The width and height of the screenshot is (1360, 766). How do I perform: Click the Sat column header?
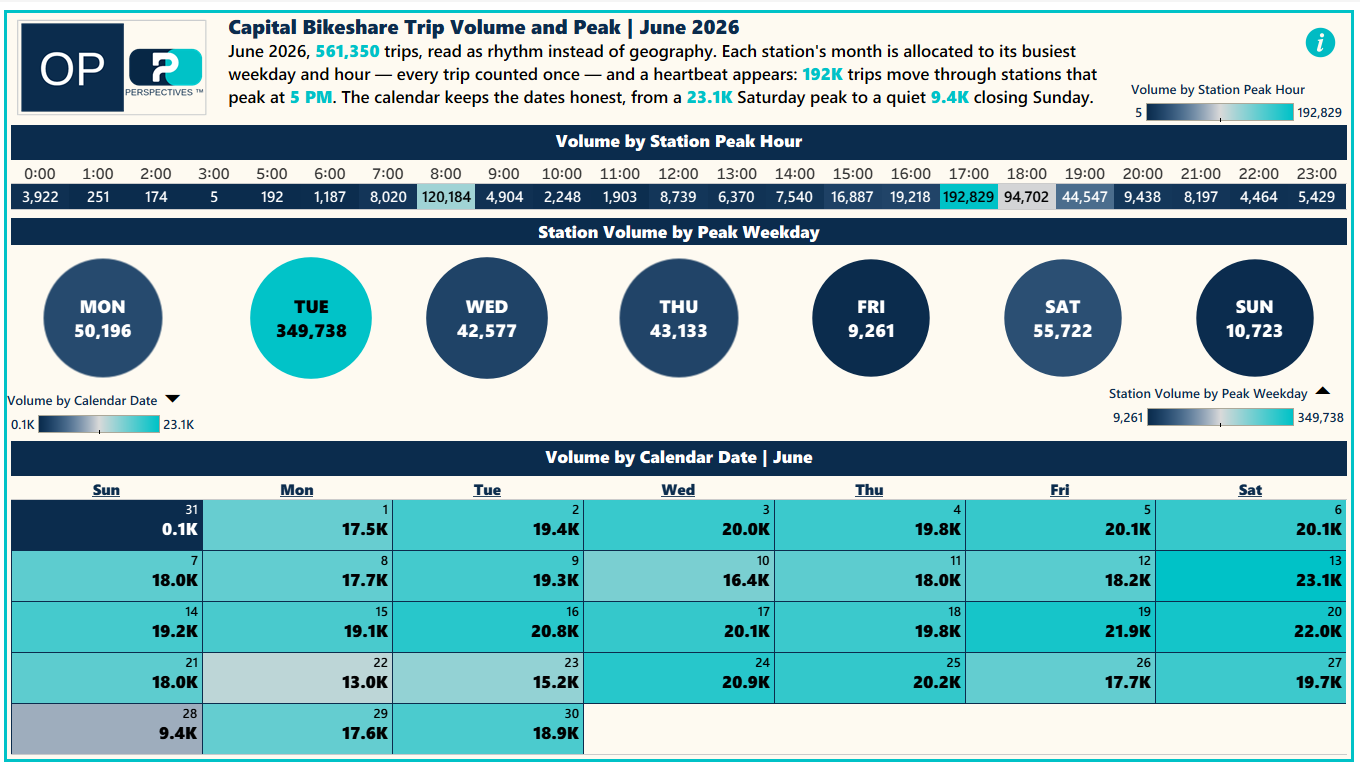(x=1250, y=490)
